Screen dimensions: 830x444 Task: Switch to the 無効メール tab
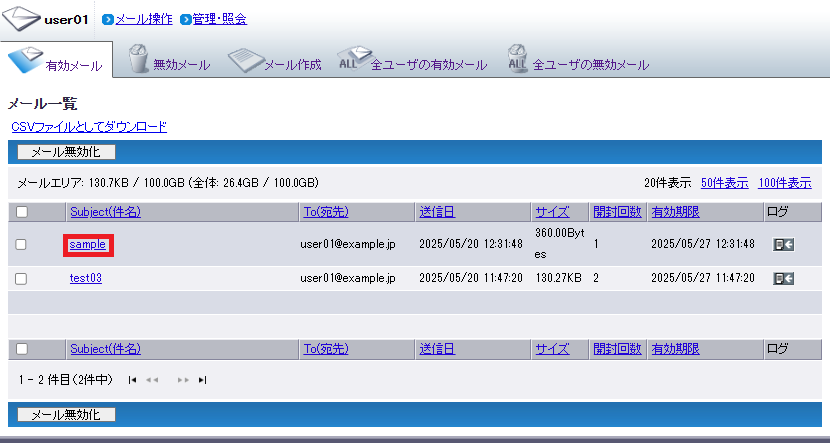pyautogui.click(x=168, y=64)
